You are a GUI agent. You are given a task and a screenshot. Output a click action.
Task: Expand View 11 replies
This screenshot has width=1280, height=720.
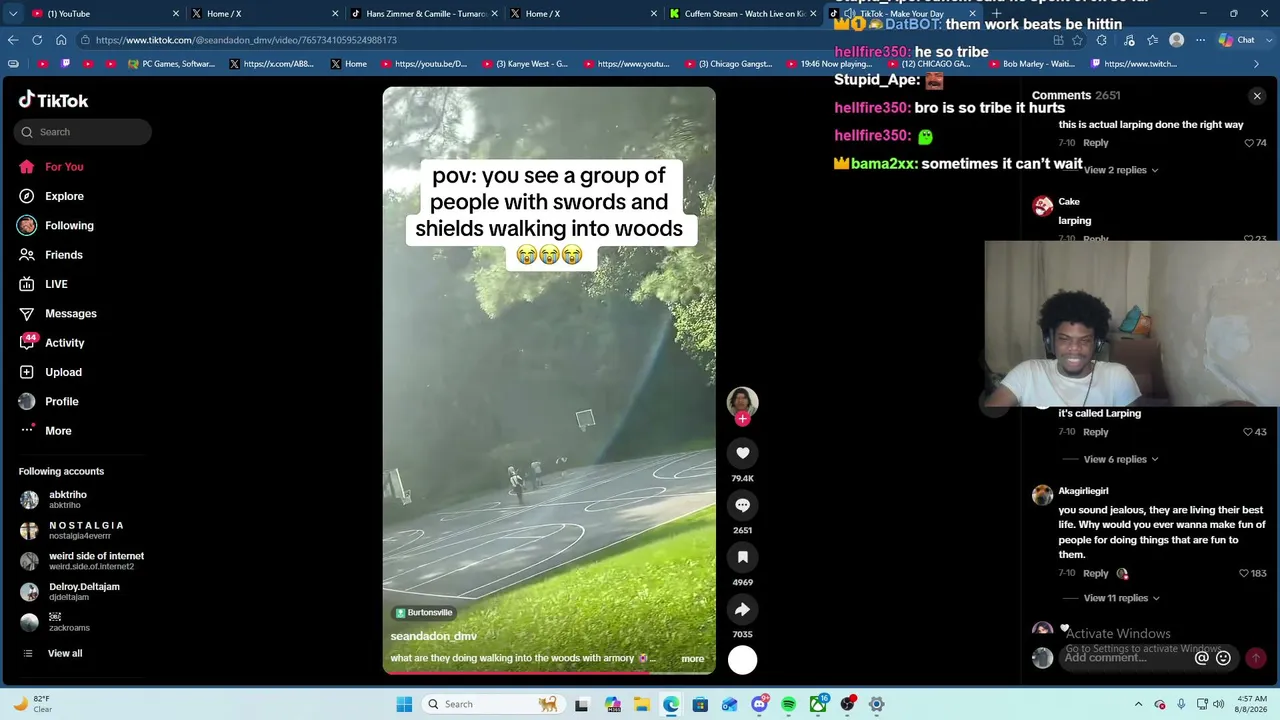click(x=1121, y=598)
